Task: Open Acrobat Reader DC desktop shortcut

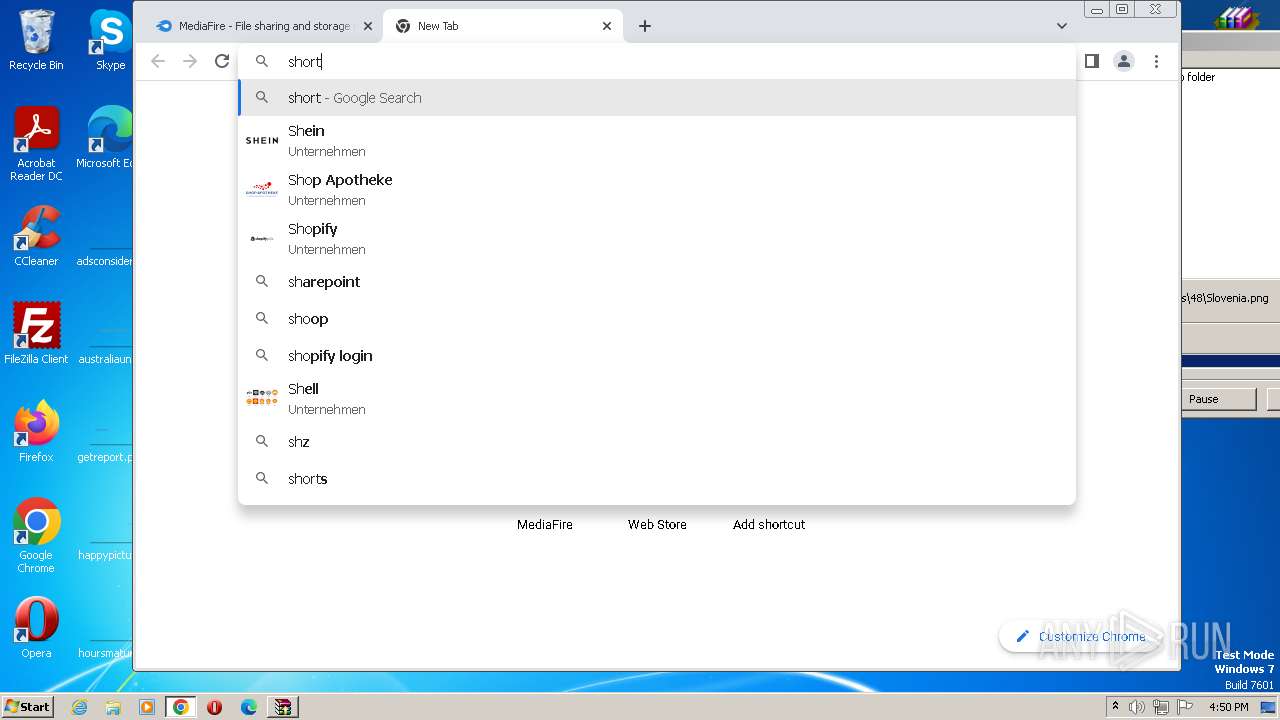Action: [x=36, y=145]
